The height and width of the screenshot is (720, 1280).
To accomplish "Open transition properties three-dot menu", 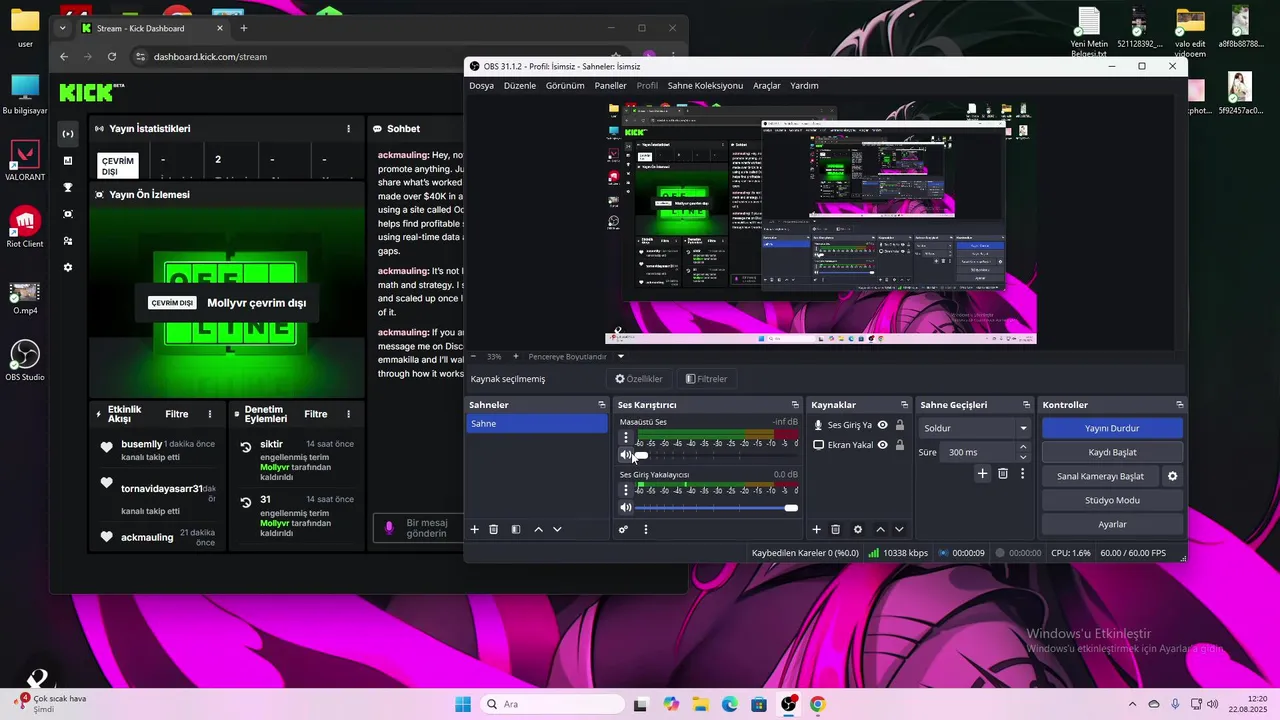I will pyautogui.click(x=1022, y=474).
